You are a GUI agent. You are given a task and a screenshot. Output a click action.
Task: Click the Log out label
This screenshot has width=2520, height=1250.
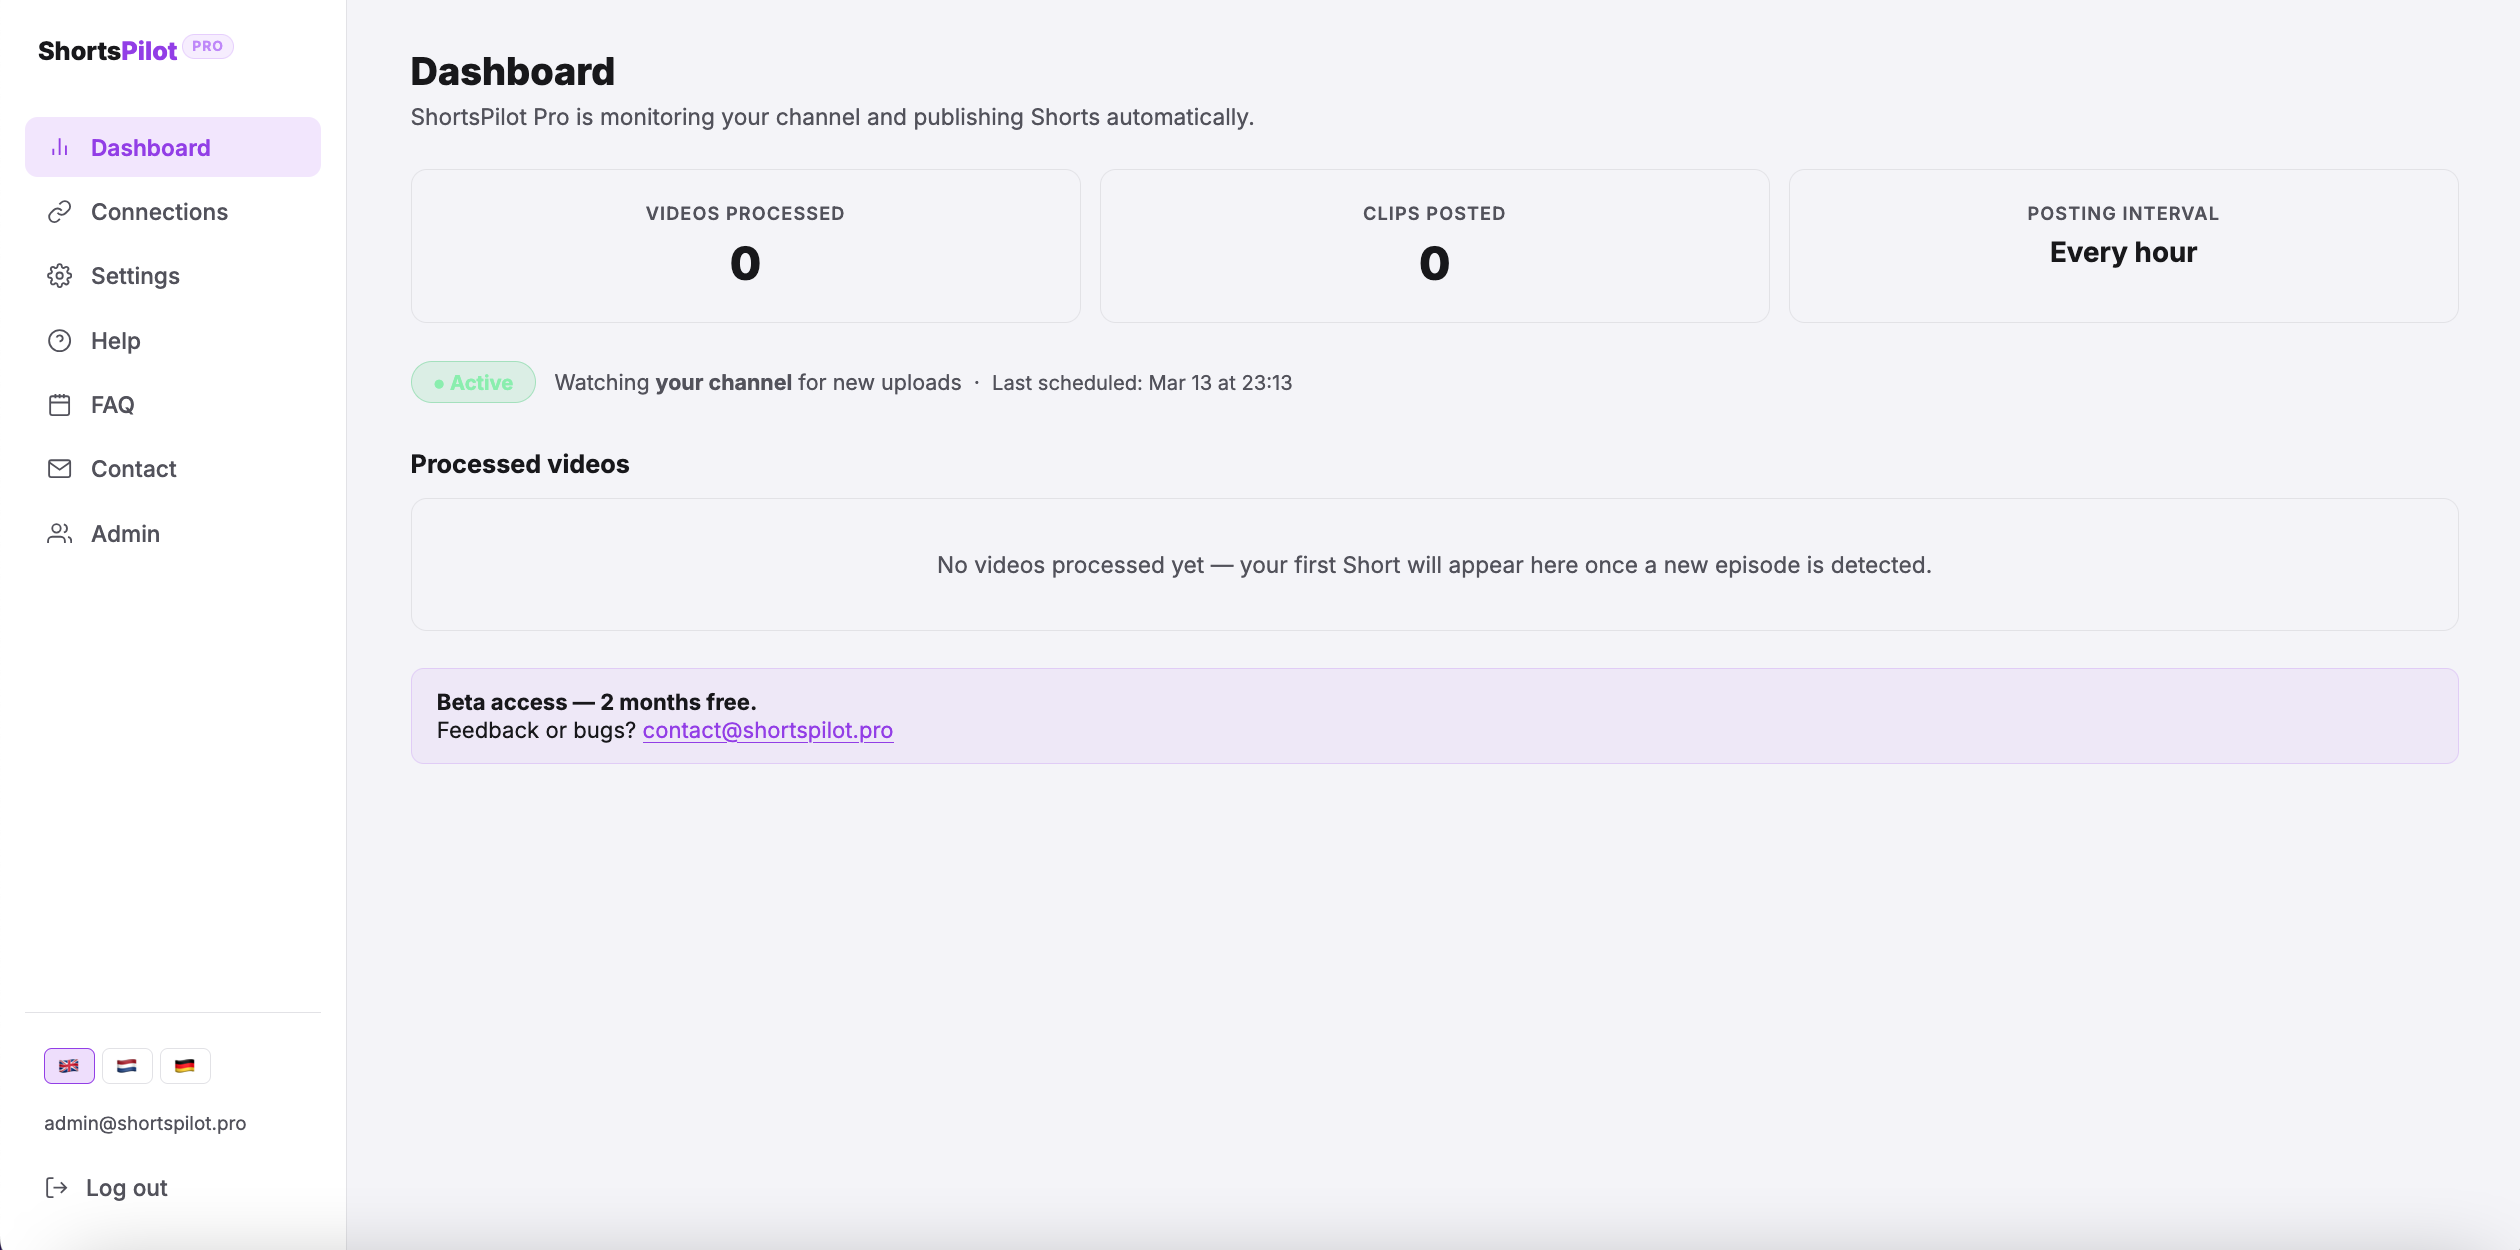126,1187
